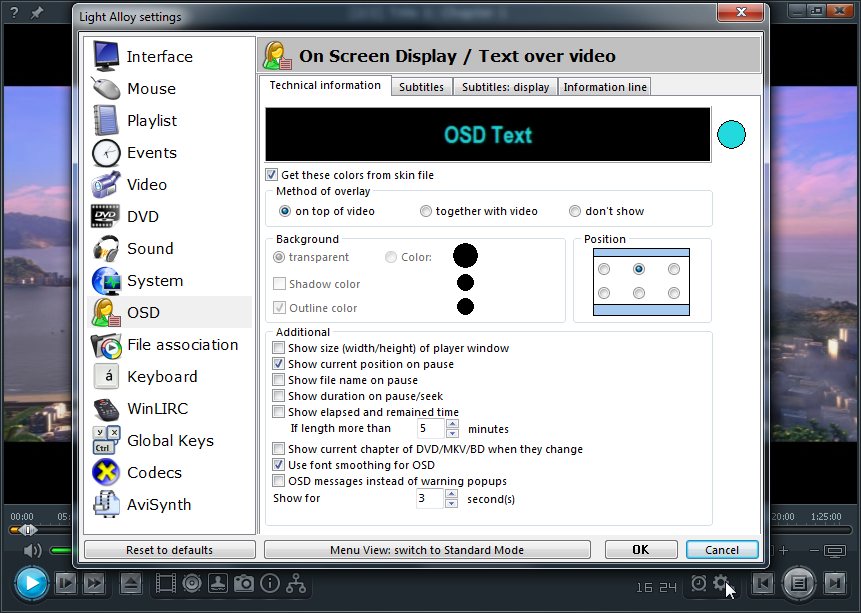Select the top-left OSD position radio
Viewport: 861px width, 613px height.
tap(604, 269)
